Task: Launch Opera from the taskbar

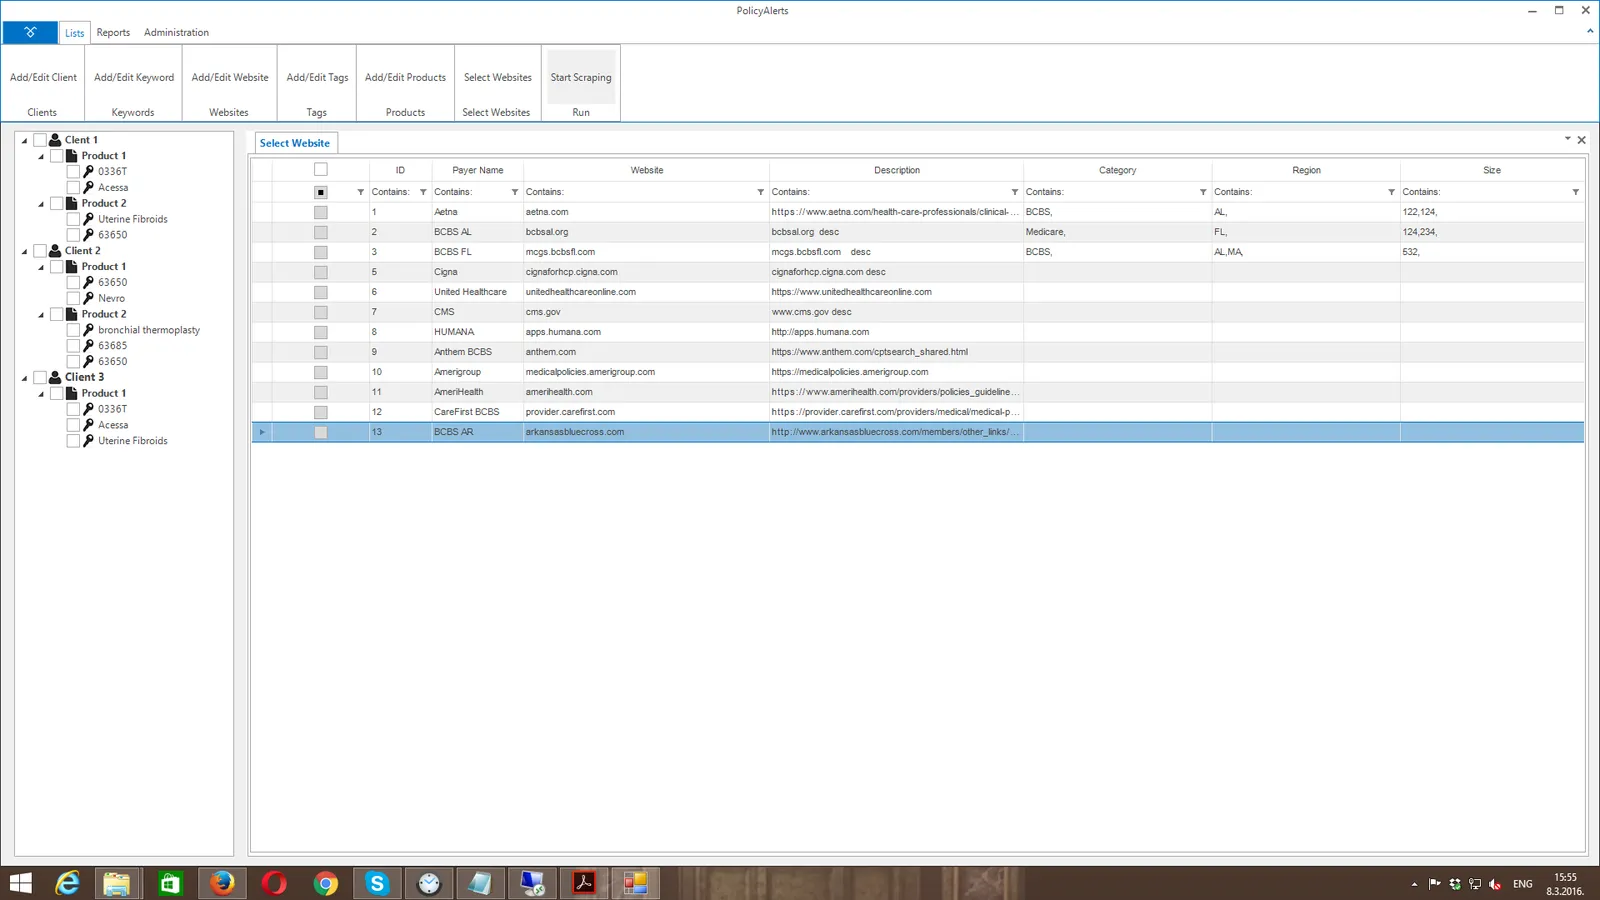Action: tap(274, 883)
